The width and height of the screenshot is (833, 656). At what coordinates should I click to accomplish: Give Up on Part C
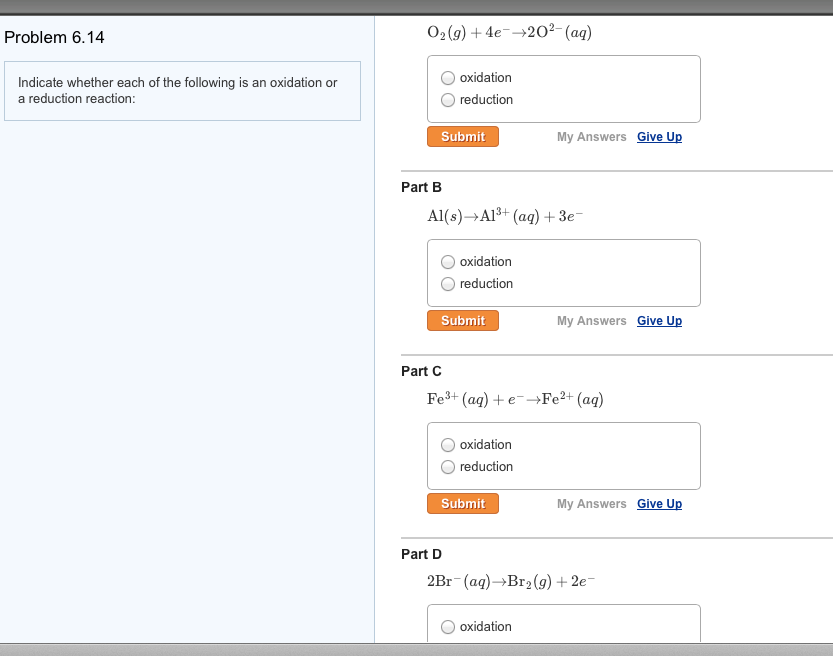[x=659, y=503]
